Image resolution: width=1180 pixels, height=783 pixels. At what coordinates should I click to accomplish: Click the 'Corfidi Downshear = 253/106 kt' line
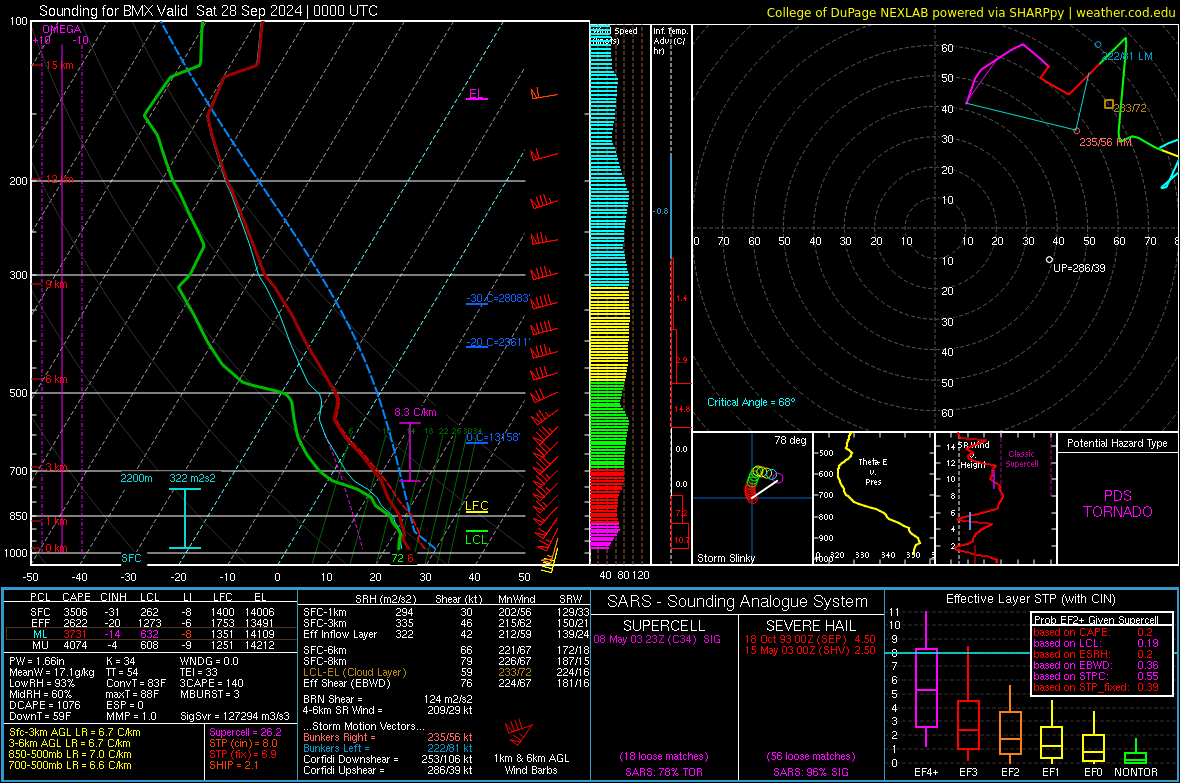tap(388, 760)
